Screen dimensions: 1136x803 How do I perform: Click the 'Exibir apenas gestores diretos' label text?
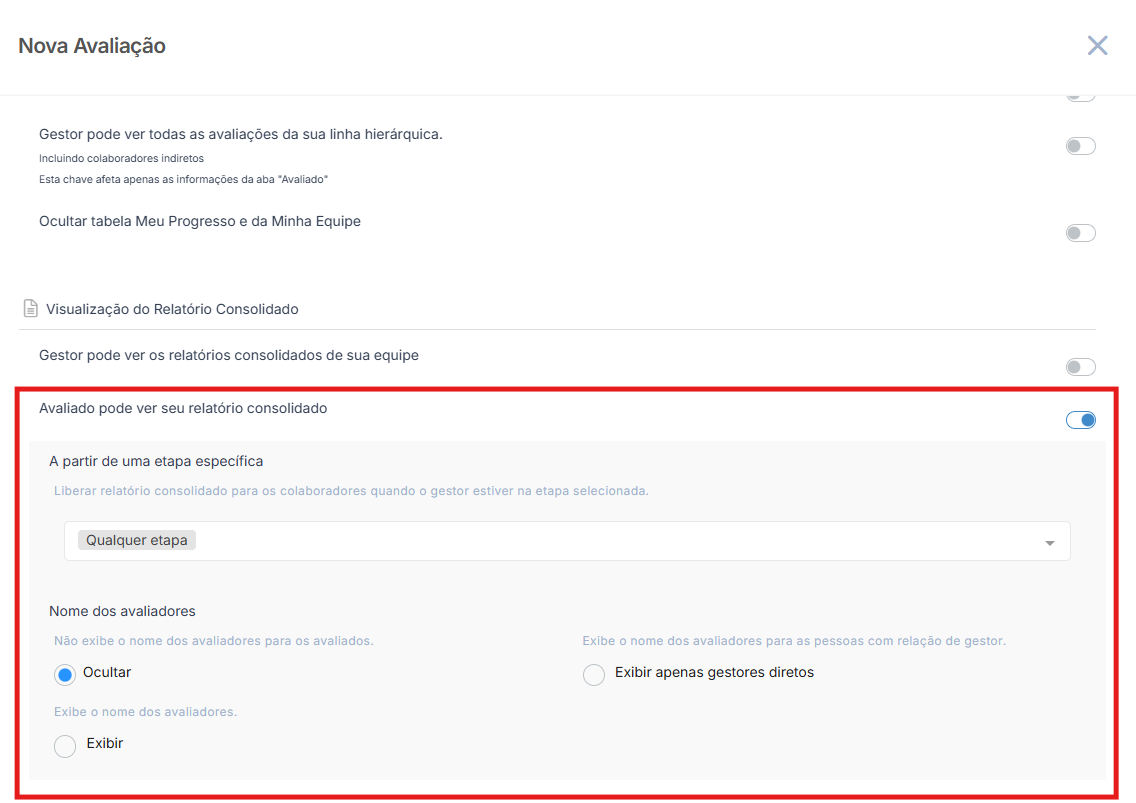(714, 673)
